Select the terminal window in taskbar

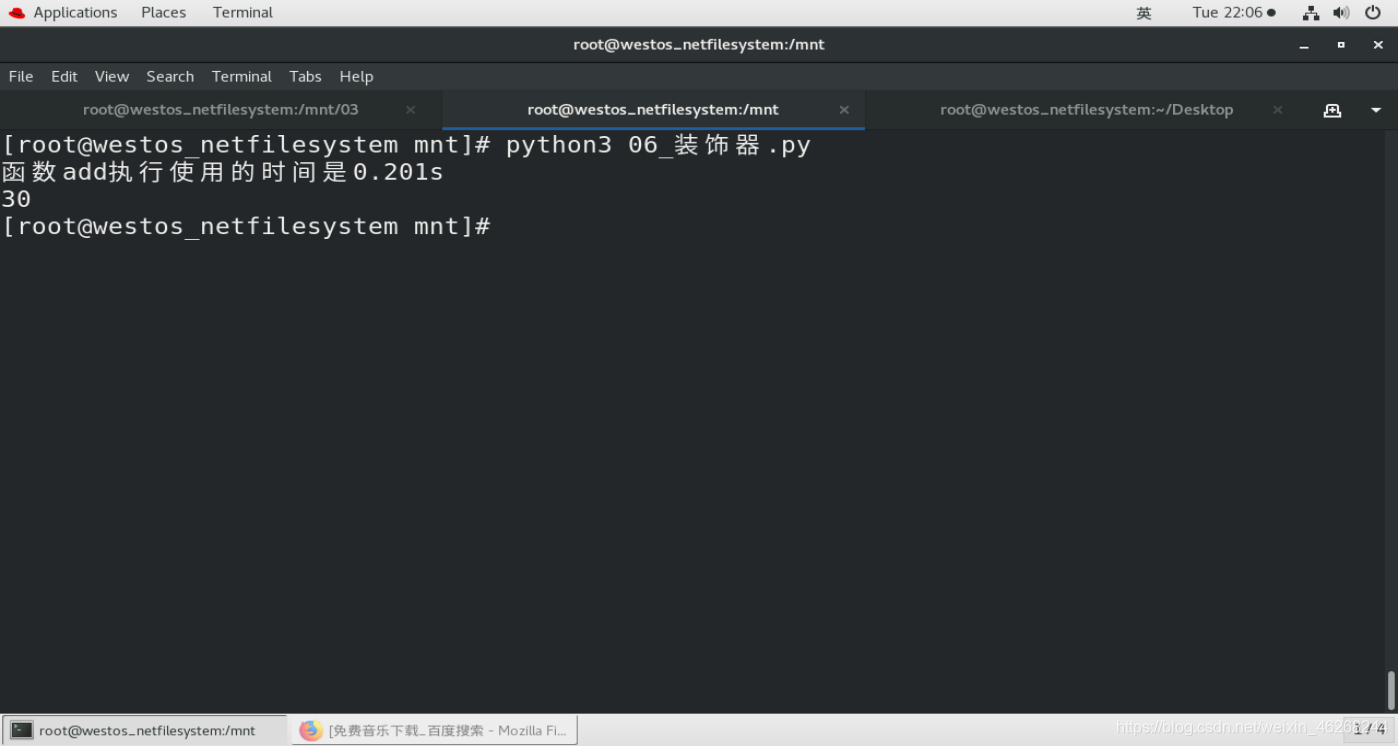[x=144, y=730]
